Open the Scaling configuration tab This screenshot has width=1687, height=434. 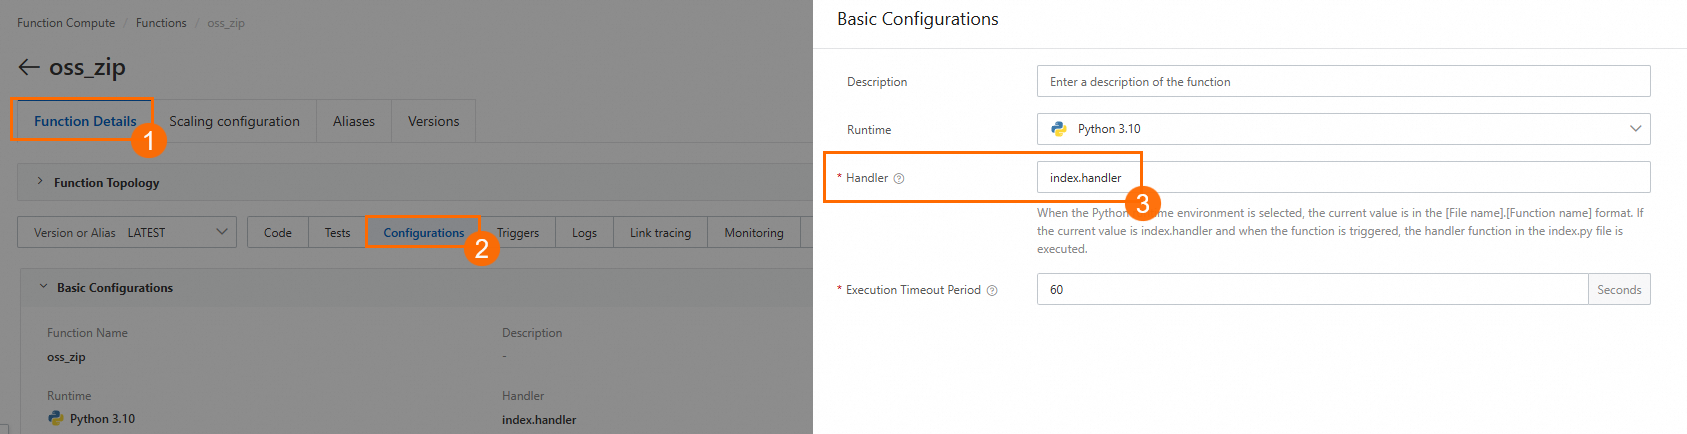(234, 121)
